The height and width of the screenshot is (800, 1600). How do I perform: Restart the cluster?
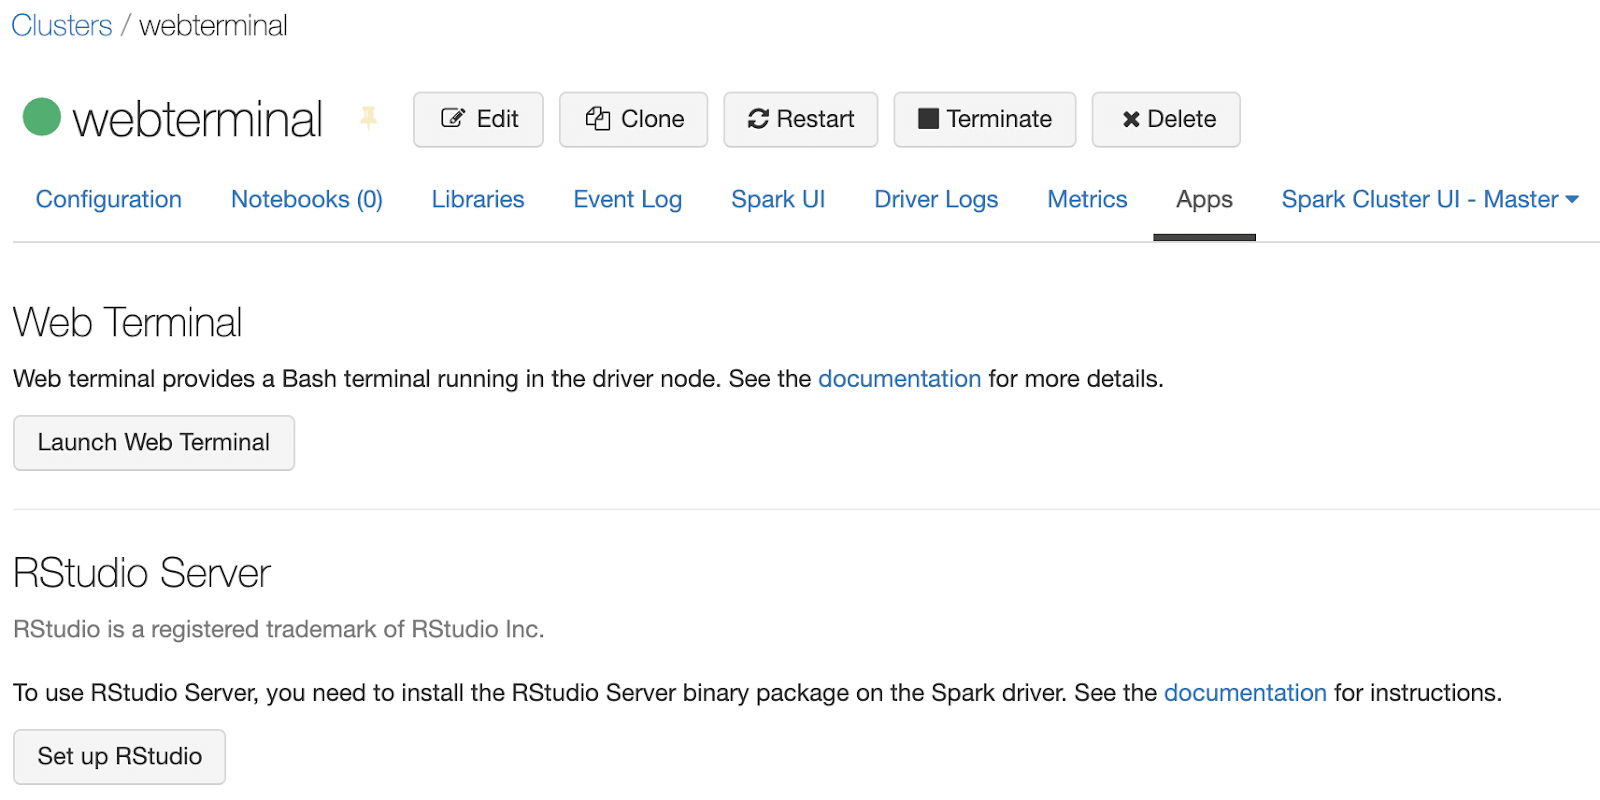click(x=800, y=120)
